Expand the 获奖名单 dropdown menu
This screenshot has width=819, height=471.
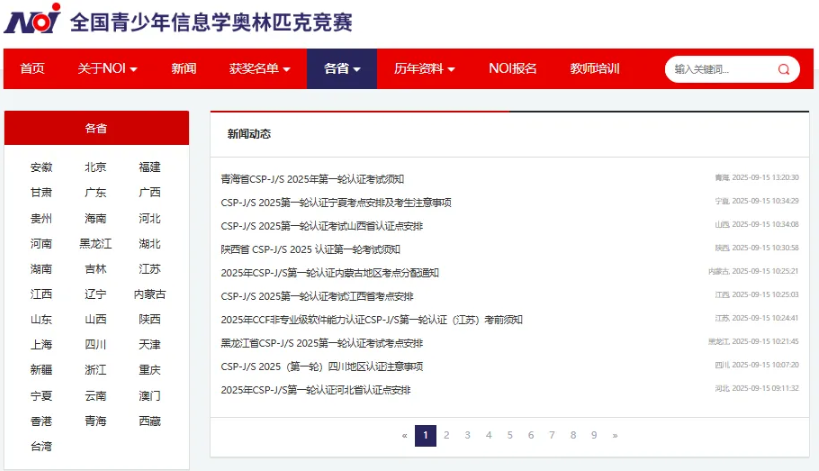(259, 69)
